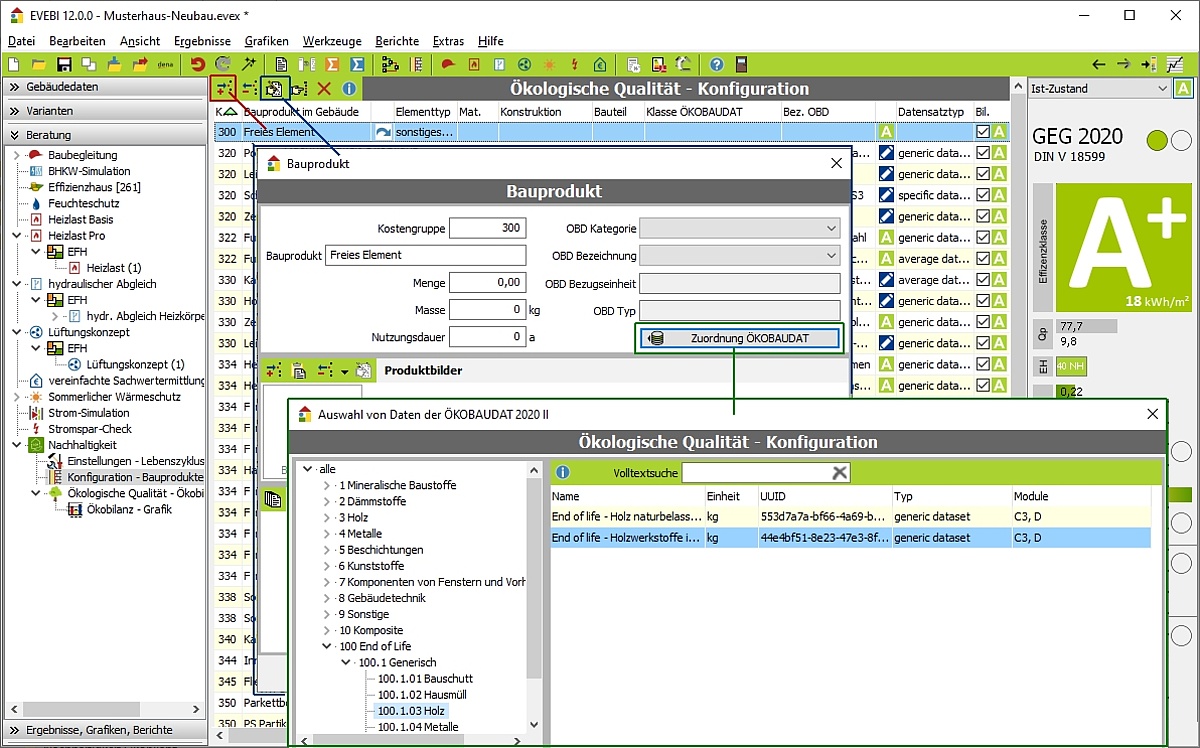
Task: Toggle Bil. checkbox in the second table row
Action: 983,153
